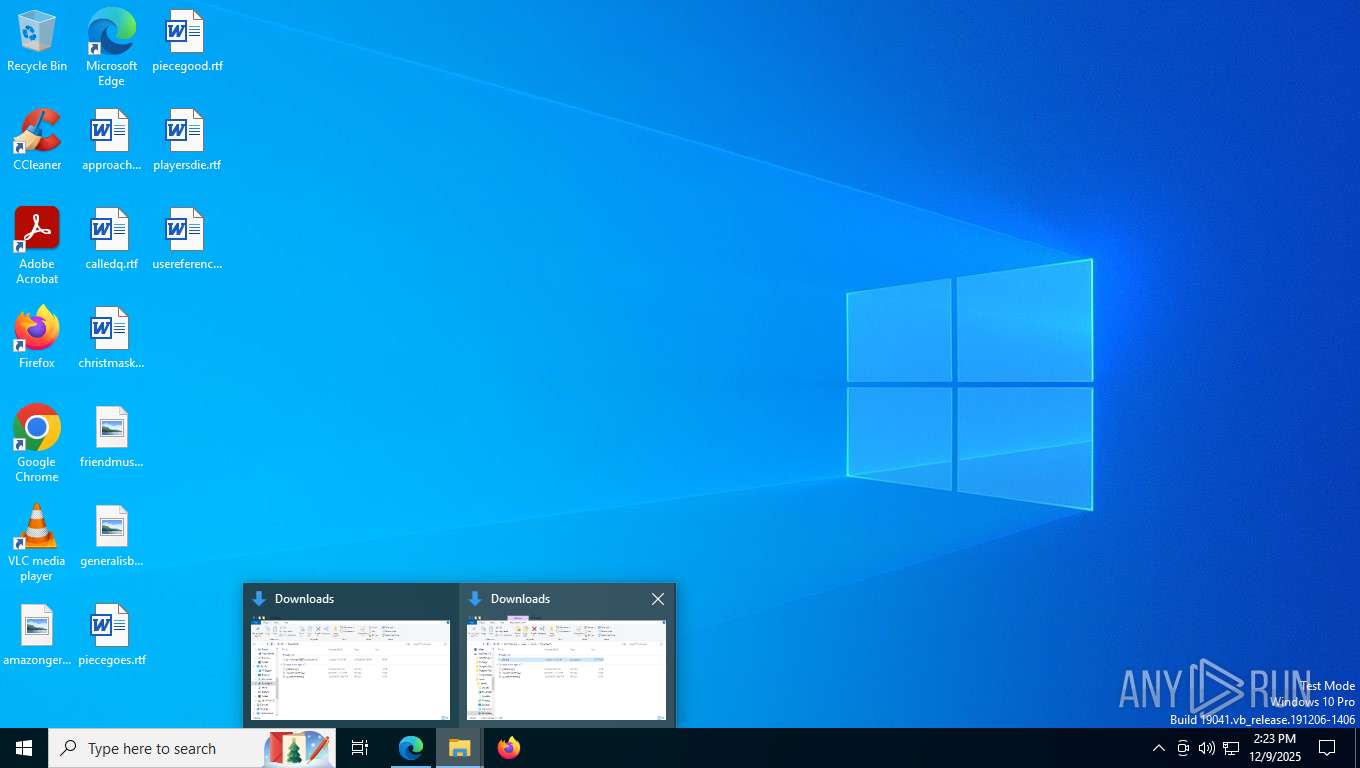Select the VLC media player shortcut

pos(37,543)
